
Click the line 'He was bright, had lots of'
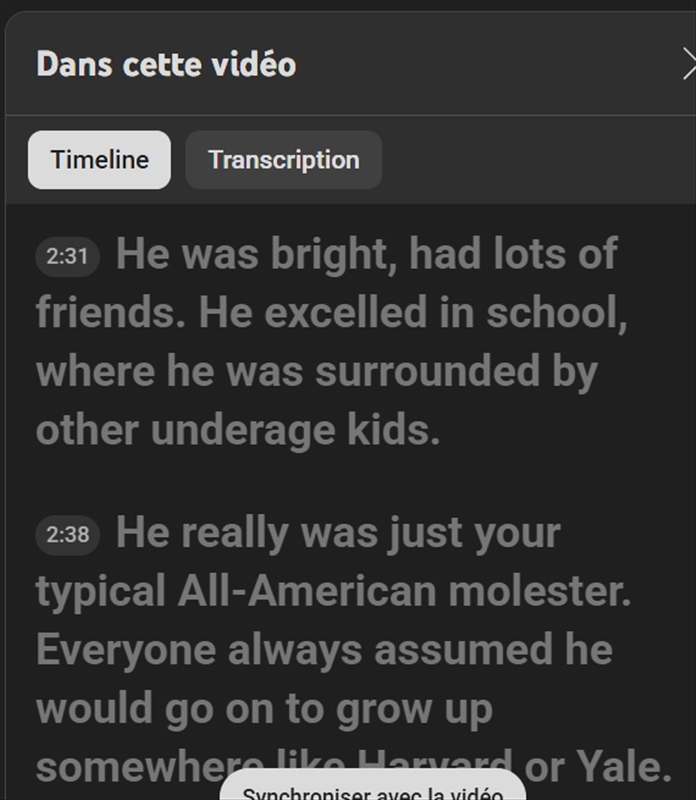366,254
